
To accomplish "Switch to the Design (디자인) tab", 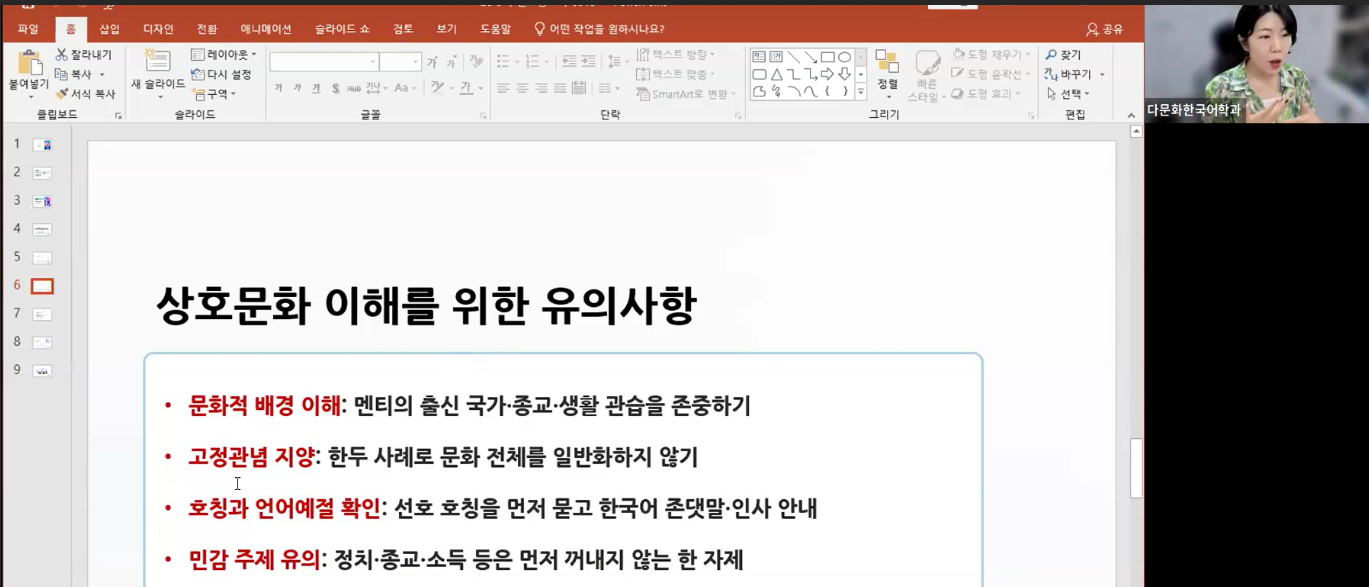I will coord(158,29).
